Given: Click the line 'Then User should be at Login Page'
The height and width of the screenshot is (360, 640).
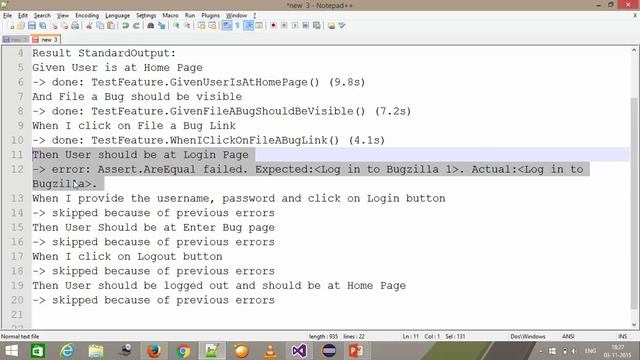Looking at the screenshot, I should pos(140,155).
